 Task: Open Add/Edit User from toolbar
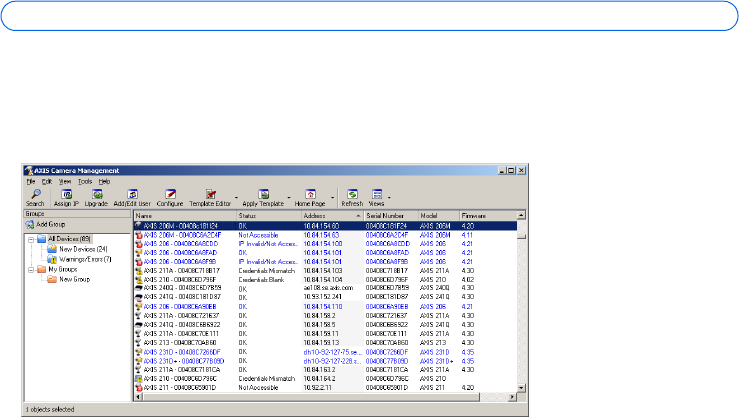click(133, 196)
